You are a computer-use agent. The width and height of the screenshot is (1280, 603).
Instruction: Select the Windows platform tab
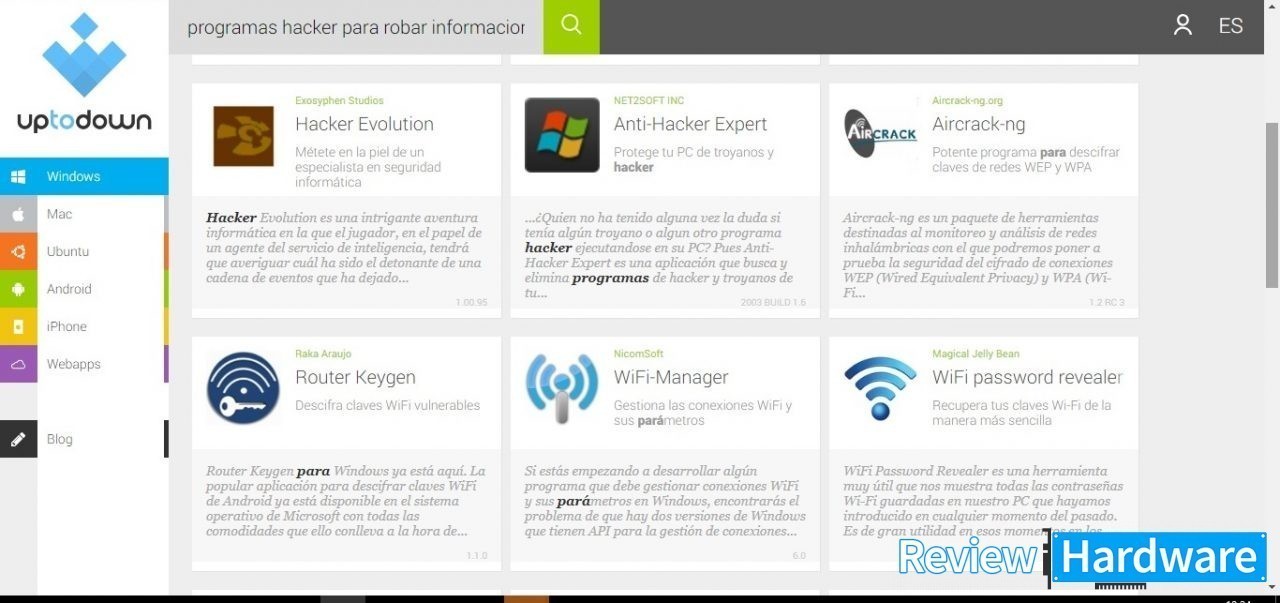click(x=84, y=177)
